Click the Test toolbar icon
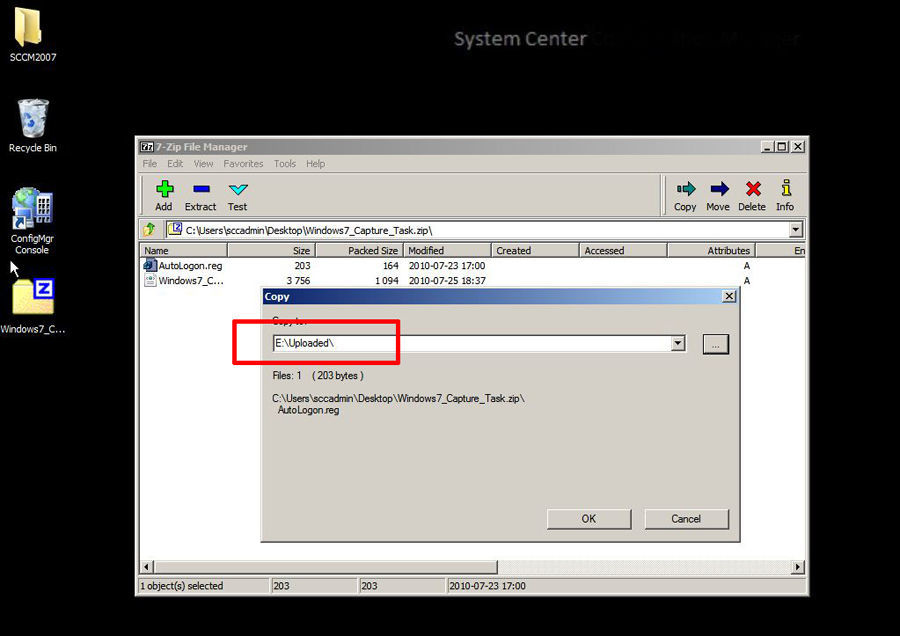The height and width of the screenshot is (636, 900). tap(238, 189)
